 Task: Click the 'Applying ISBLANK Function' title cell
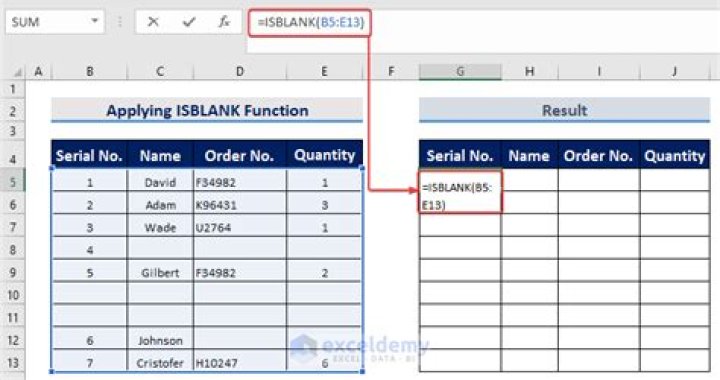[x=207, y=111]
